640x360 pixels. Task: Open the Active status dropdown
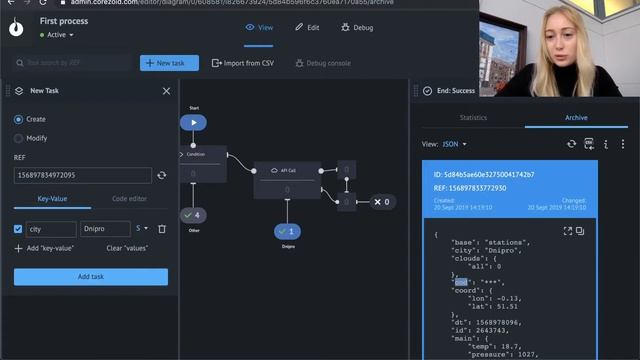(x=57, y=35)
